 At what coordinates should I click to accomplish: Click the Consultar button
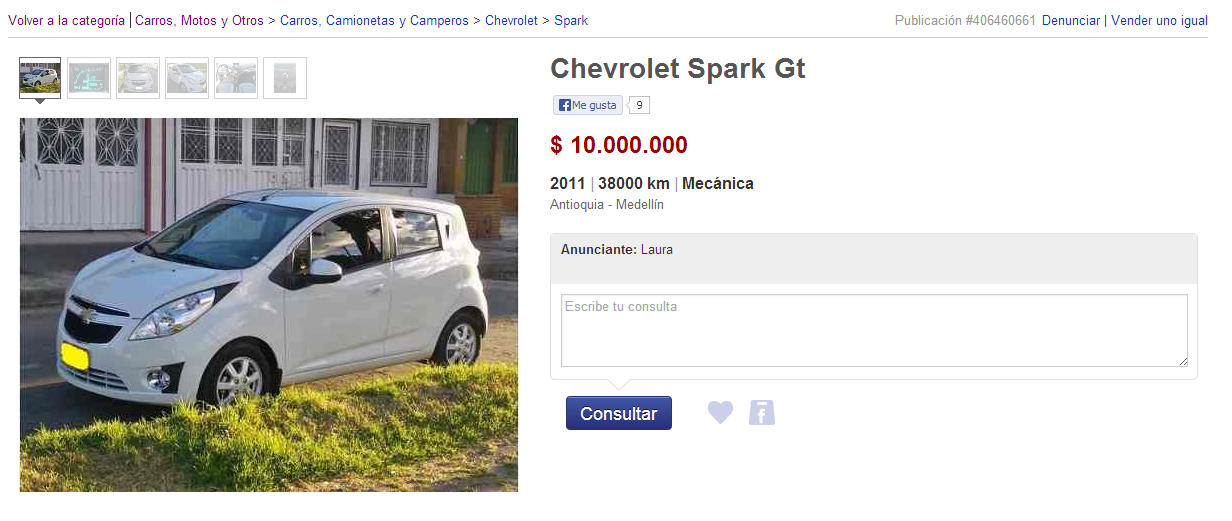(619, 413)
